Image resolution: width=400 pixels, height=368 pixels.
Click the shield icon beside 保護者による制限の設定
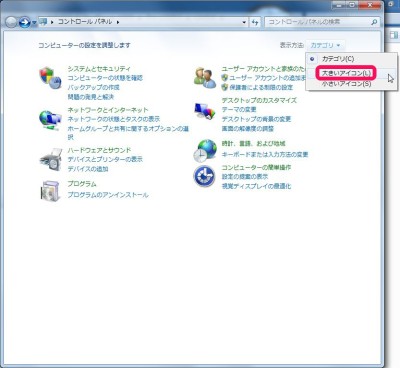225,87
